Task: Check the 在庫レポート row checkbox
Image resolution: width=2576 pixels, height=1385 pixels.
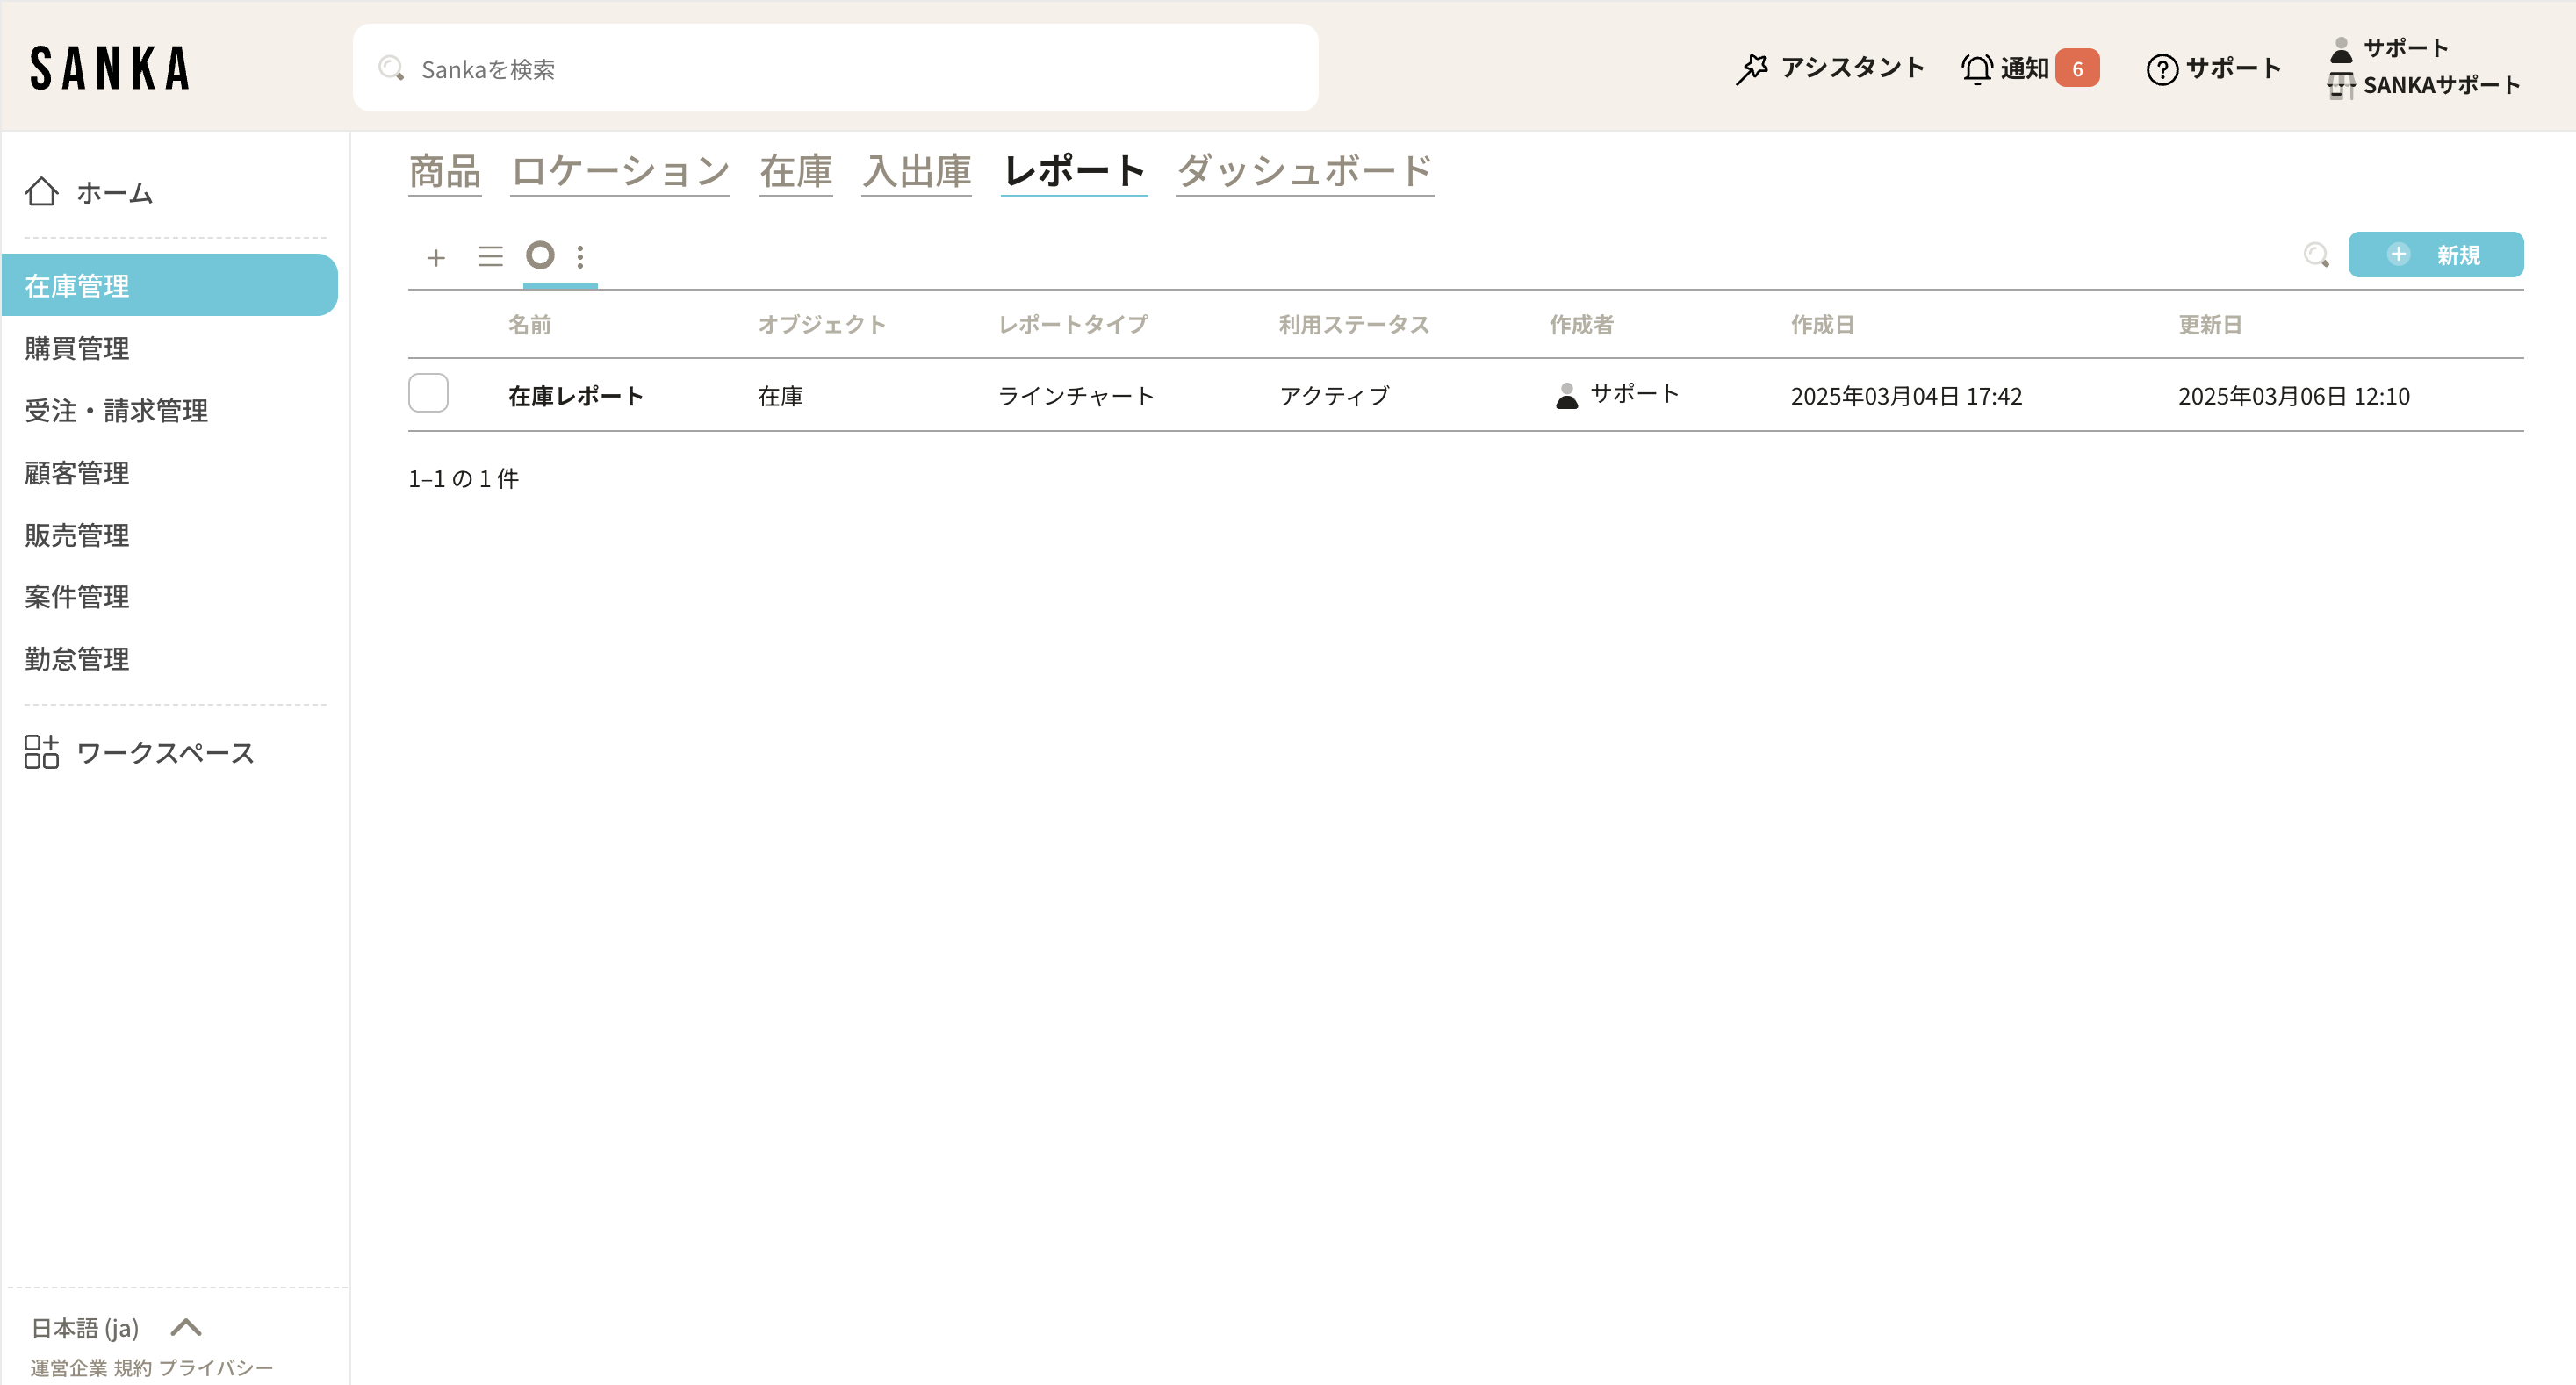Action: tap(428, 393)
